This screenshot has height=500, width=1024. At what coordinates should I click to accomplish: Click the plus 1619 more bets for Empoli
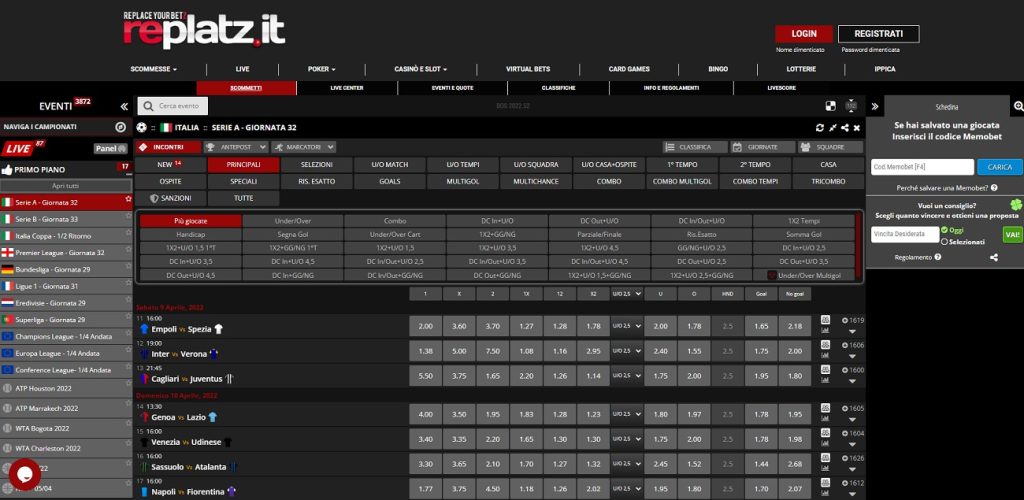pyautogui.click(x=853, y=320)
